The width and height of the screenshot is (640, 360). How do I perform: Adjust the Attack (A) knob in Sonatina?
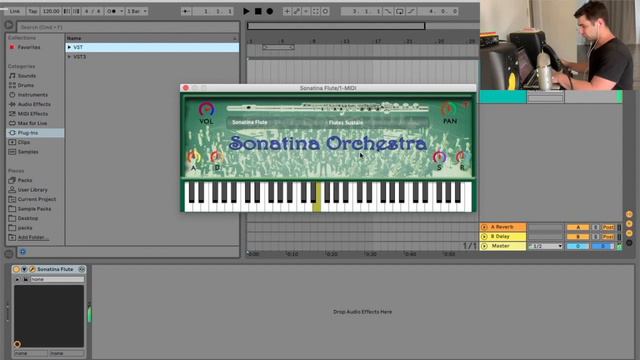pyautogui.click(x=193, y=157)
